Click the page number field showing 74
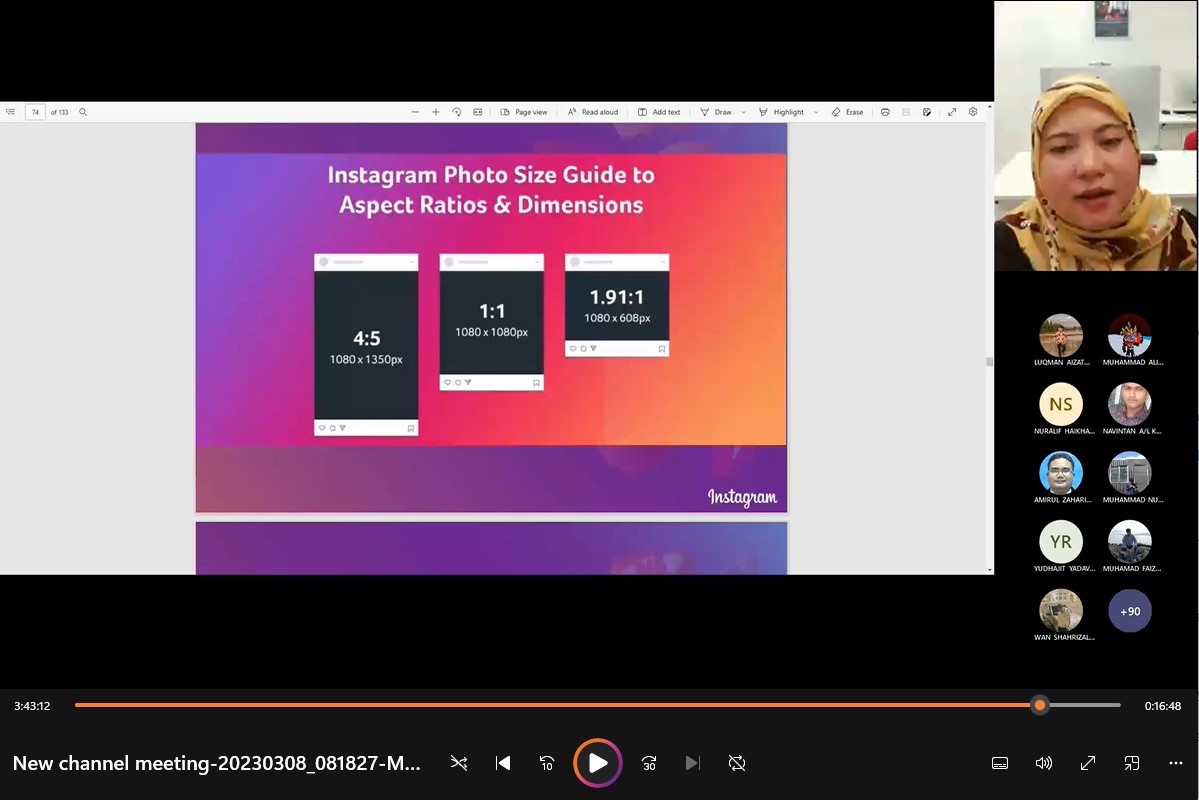 35,112
